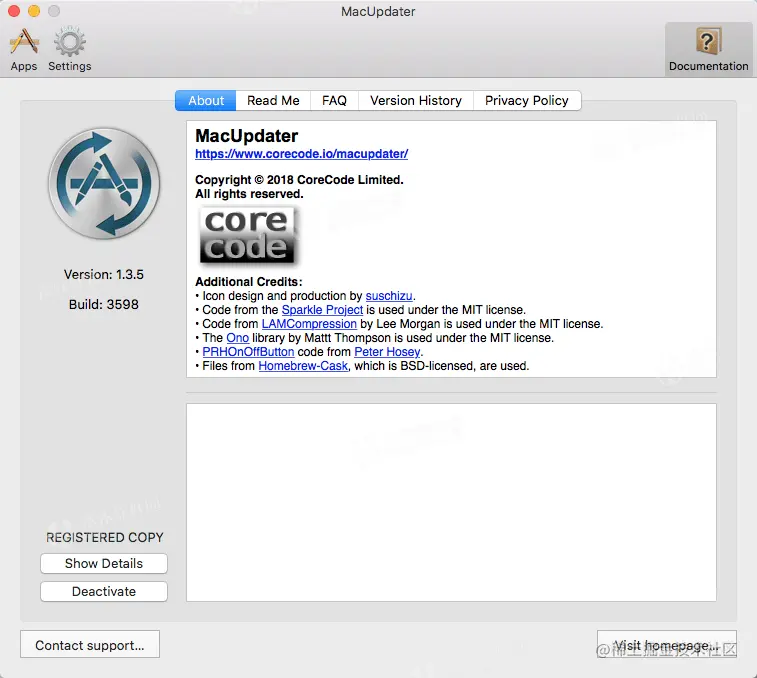Open the PRHOnOffButton link

pyautogui.click(x=248, y=352)
